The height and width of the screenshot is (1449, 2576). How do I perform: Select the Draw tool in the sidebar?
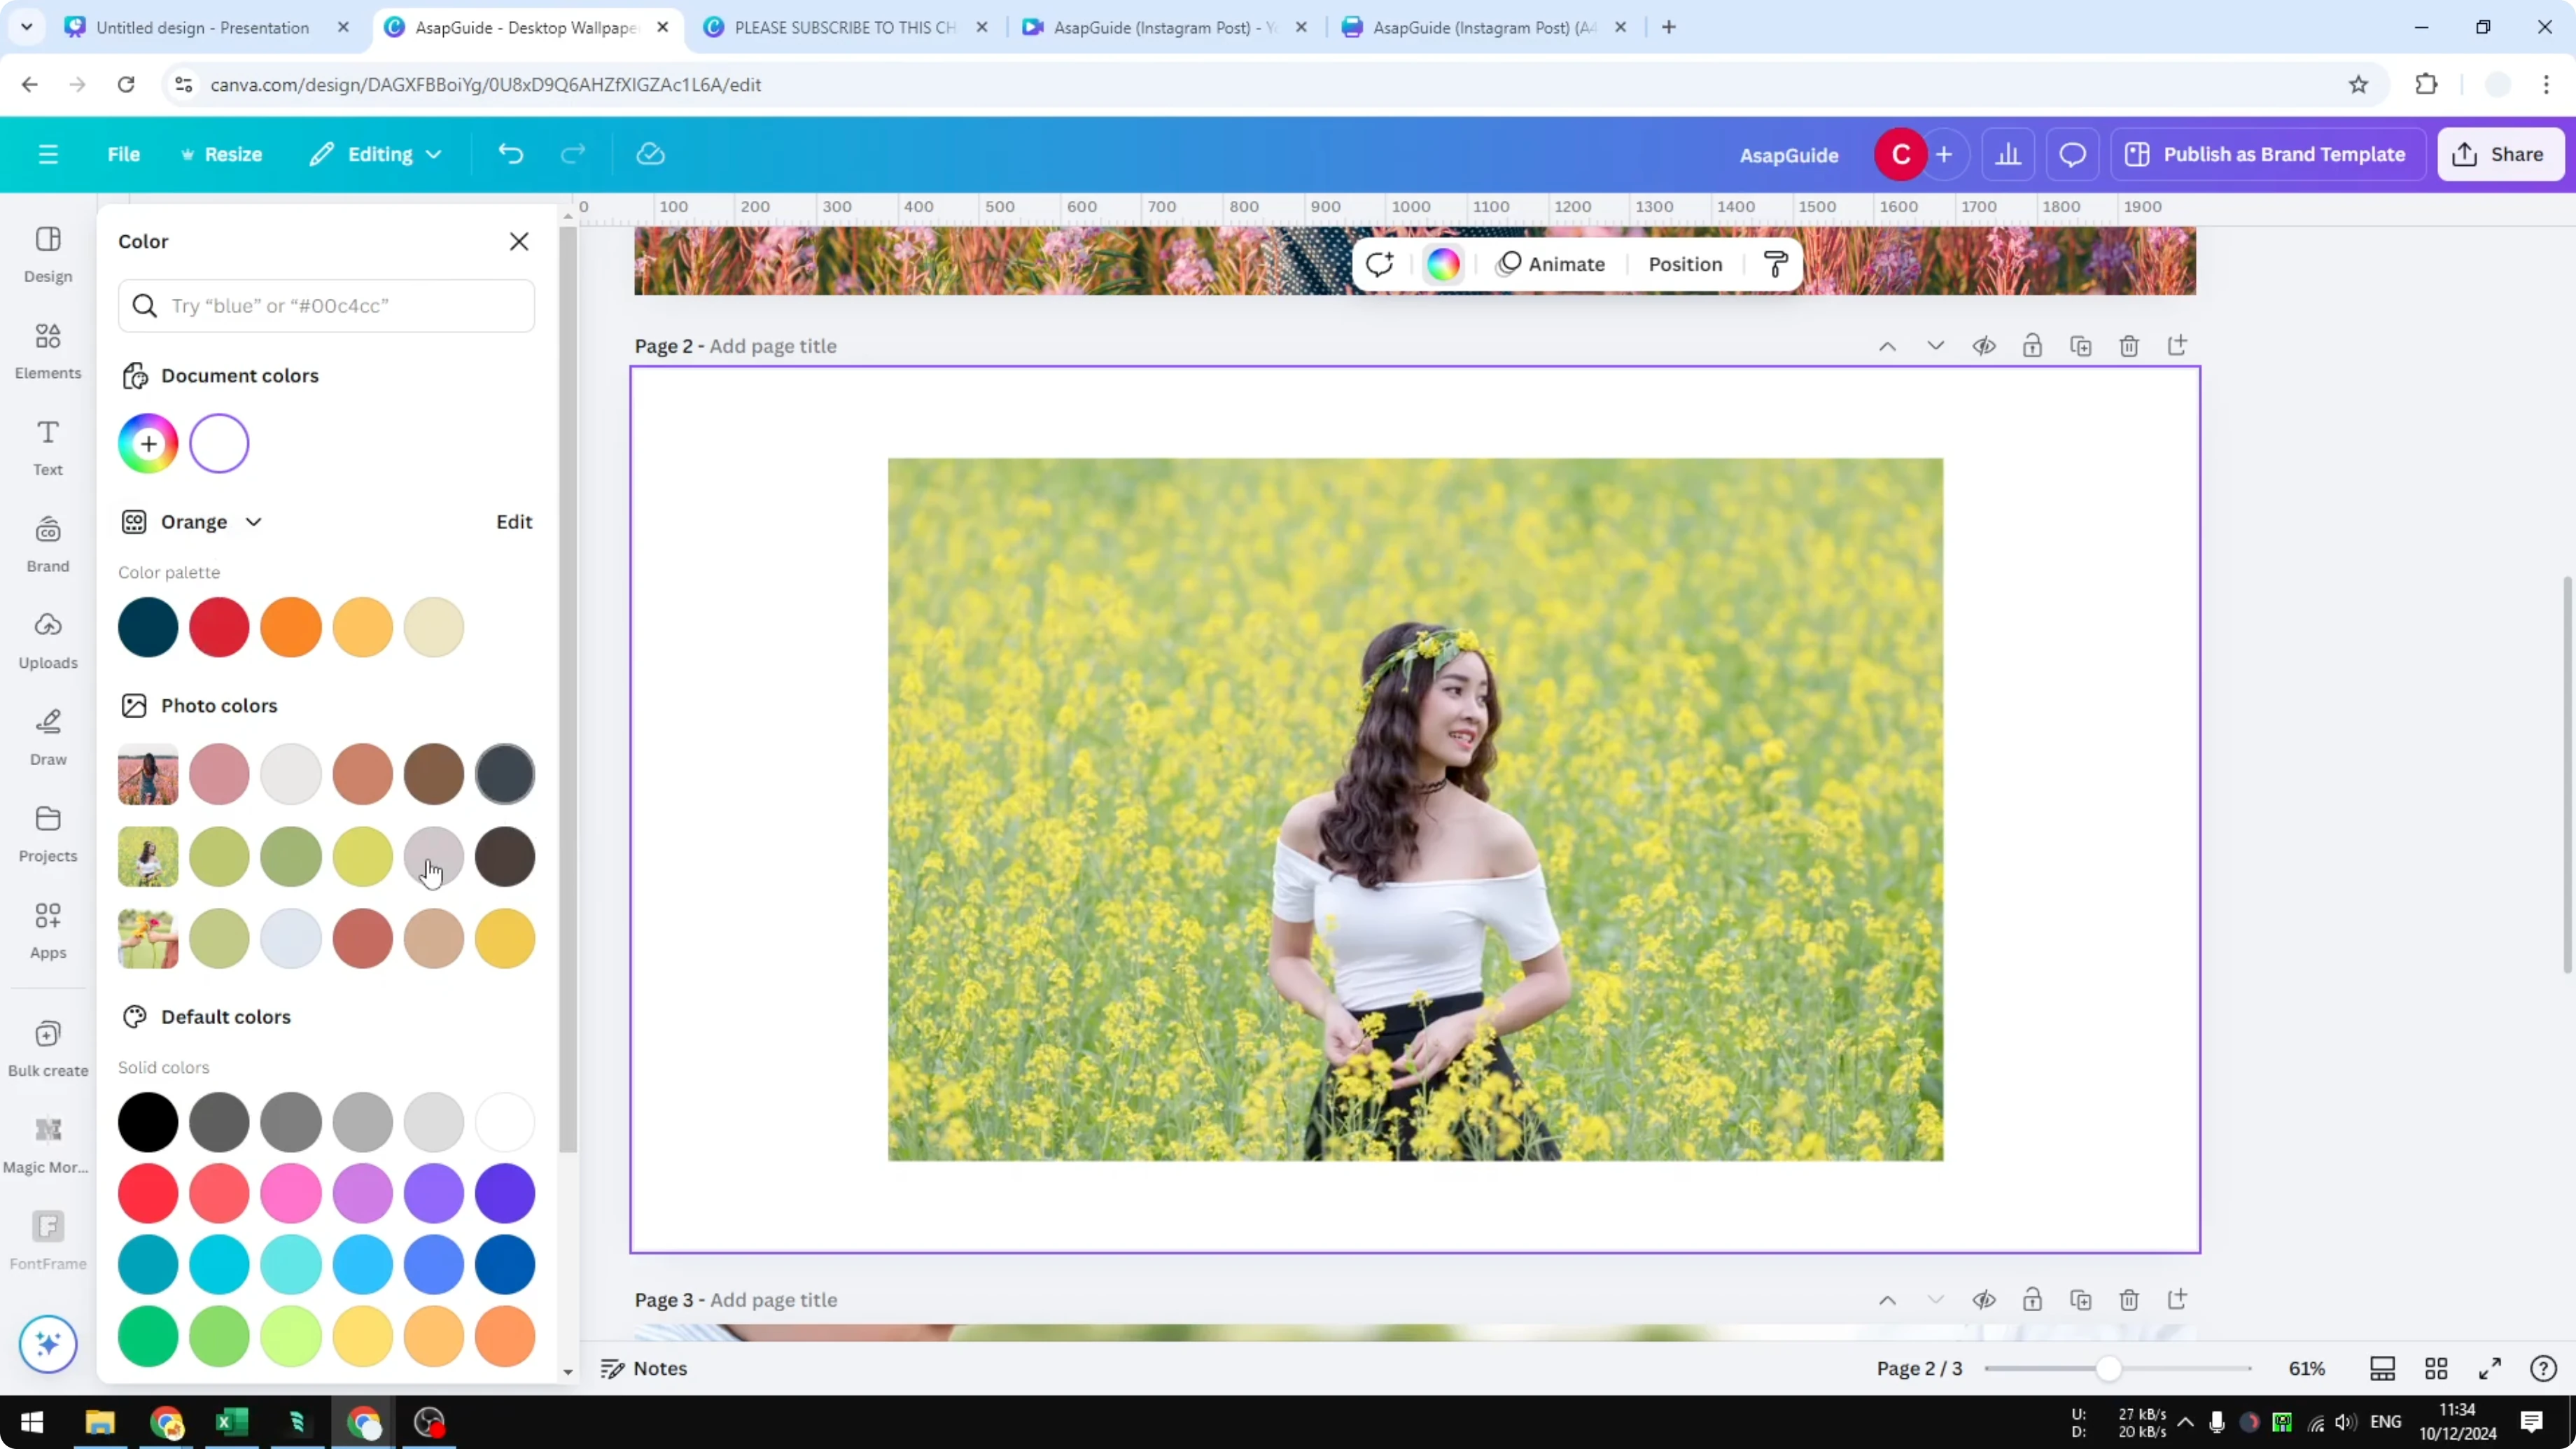coord(47,736)
